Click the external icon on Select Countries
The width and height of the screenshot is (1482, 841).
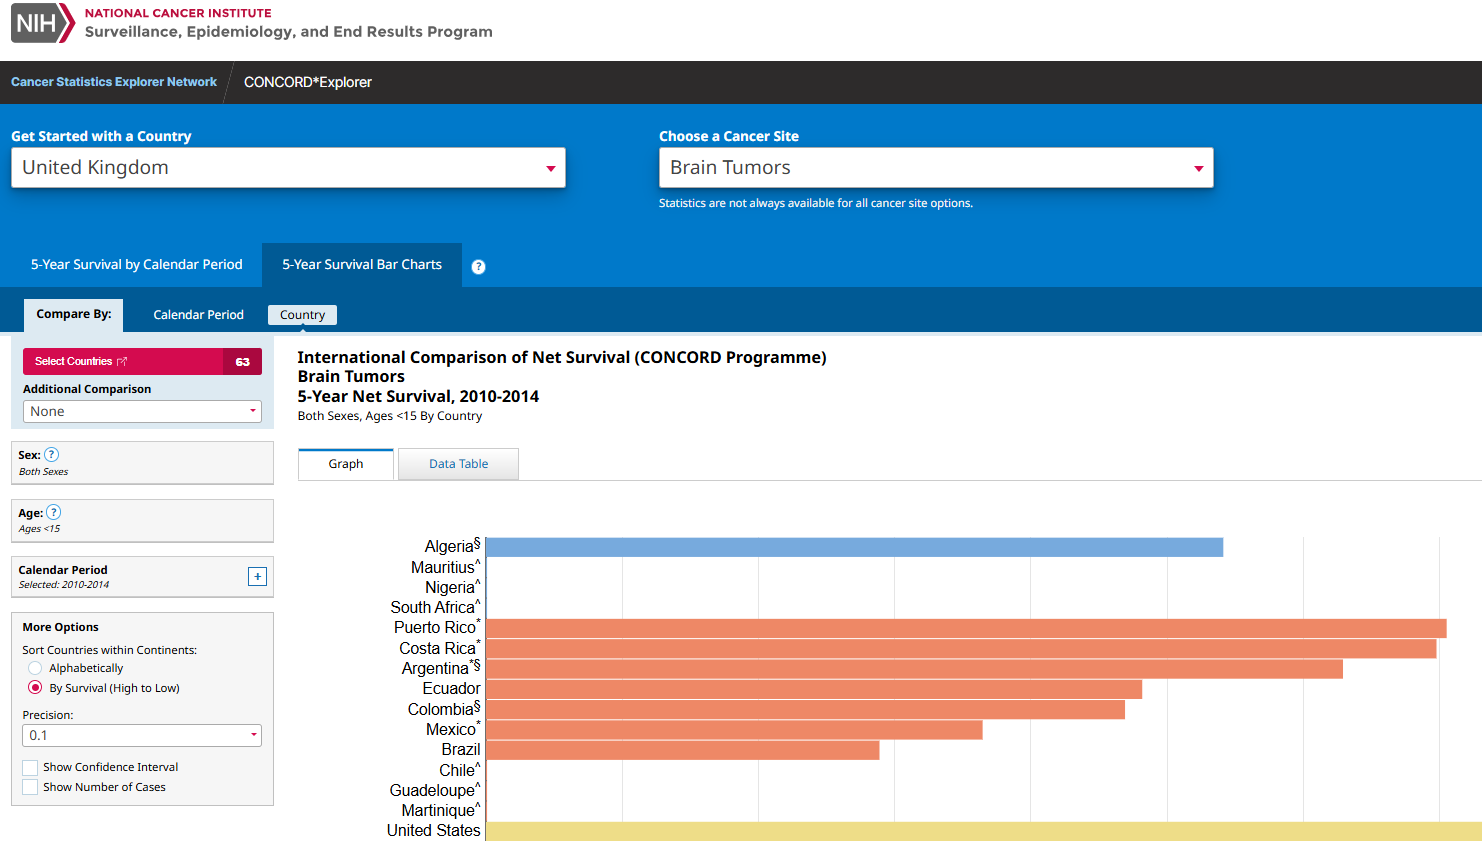pos(123,362)
